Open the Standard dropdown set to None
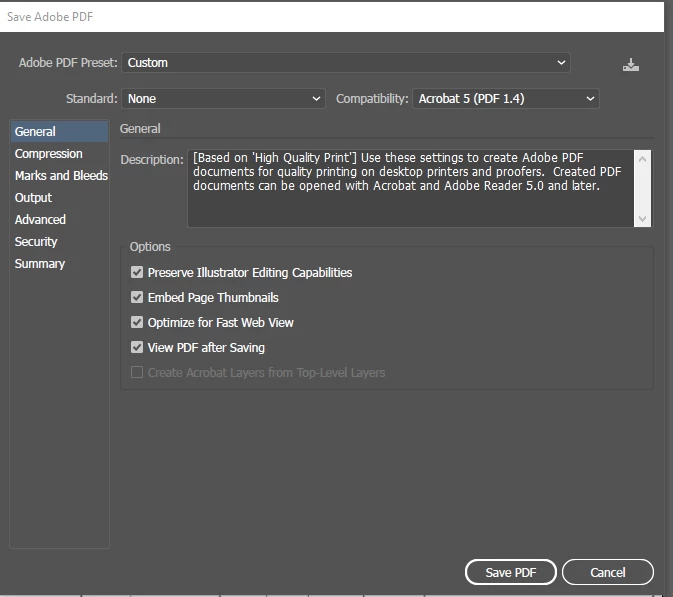673x597 pixels. [x=223, y=99]
